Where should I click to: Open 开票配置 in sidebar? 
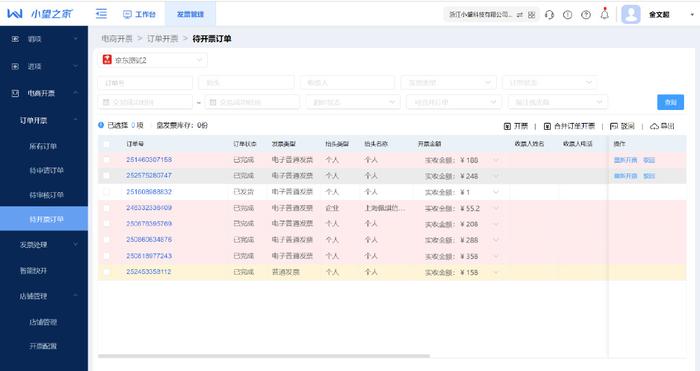pos(44,346)
